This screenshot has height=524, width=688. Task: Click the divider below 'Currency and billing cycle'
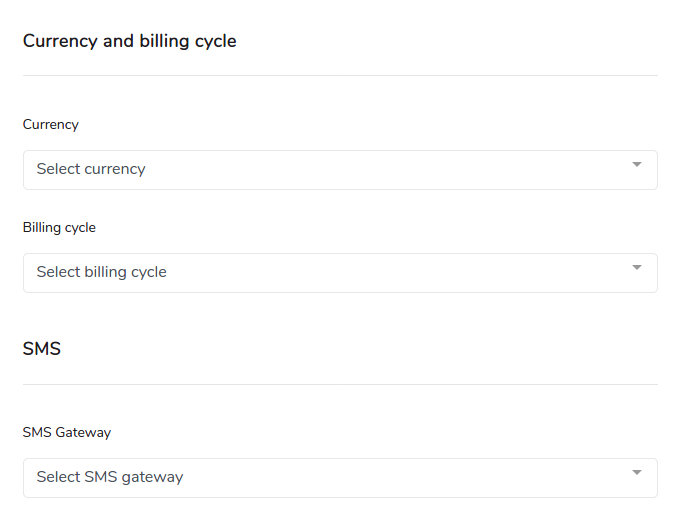(x=340, y=76)
